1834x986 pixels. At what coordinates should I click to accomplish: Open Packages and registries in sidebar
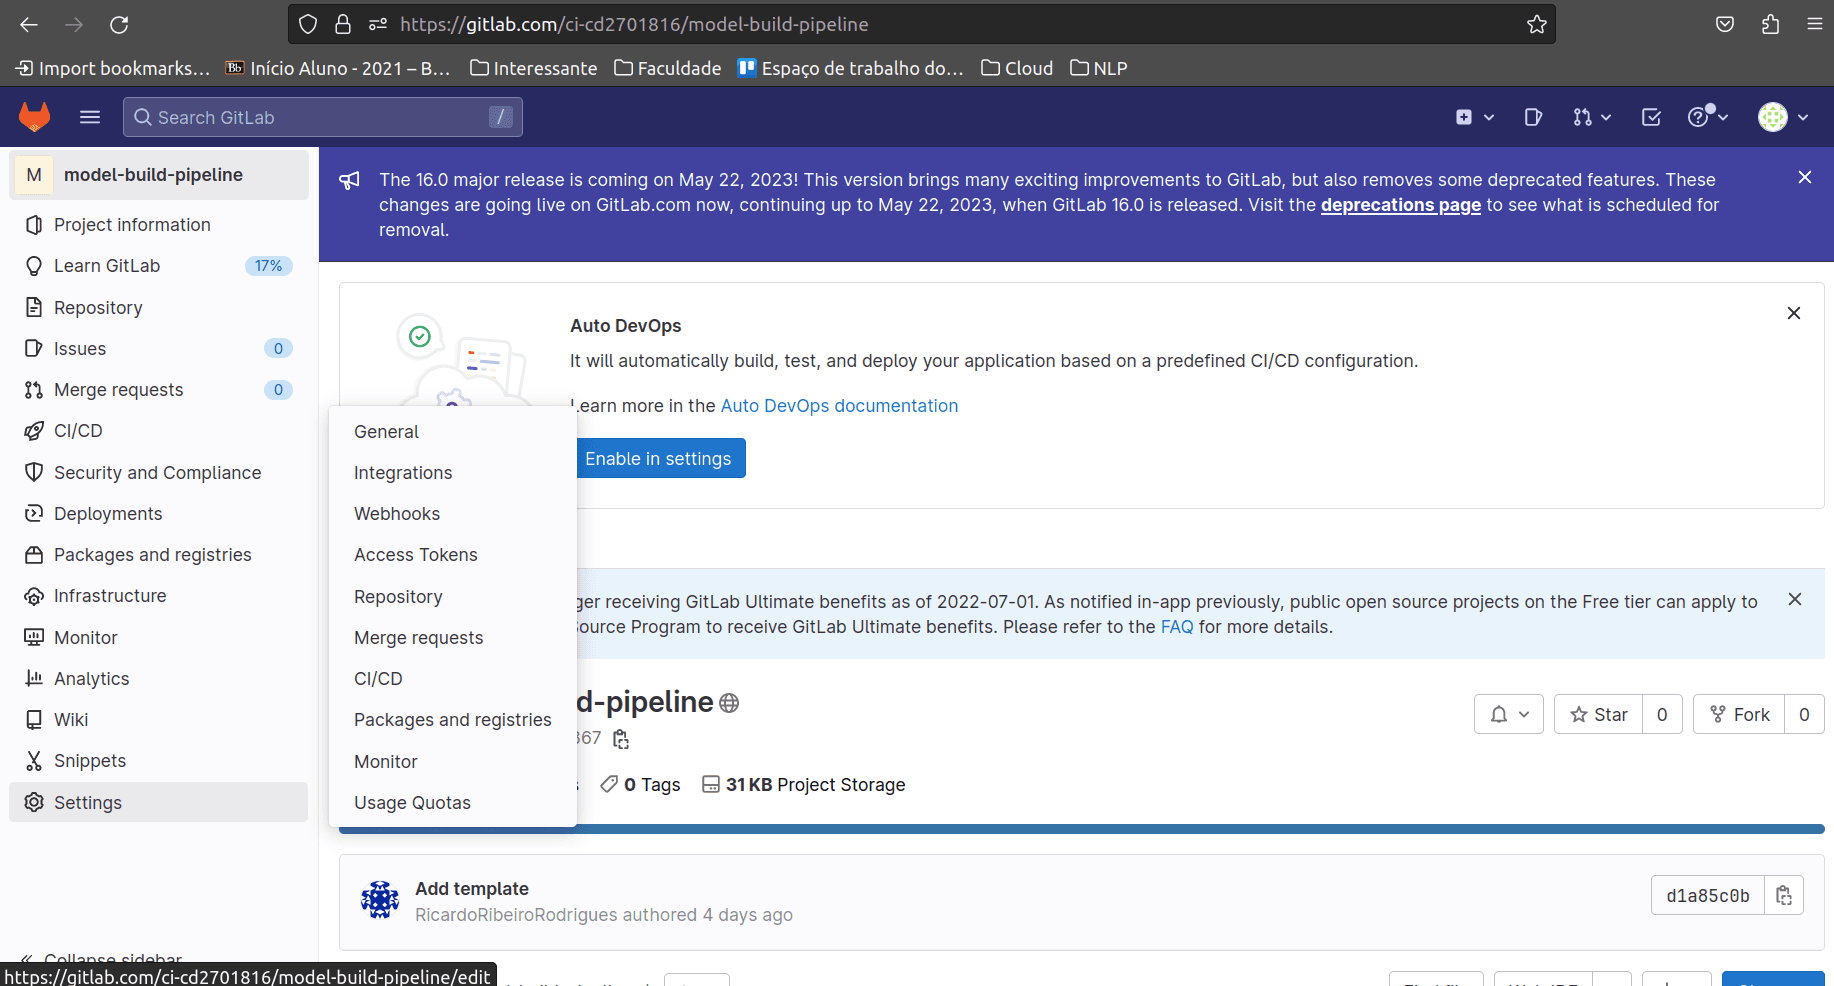(x=159, y=554)
